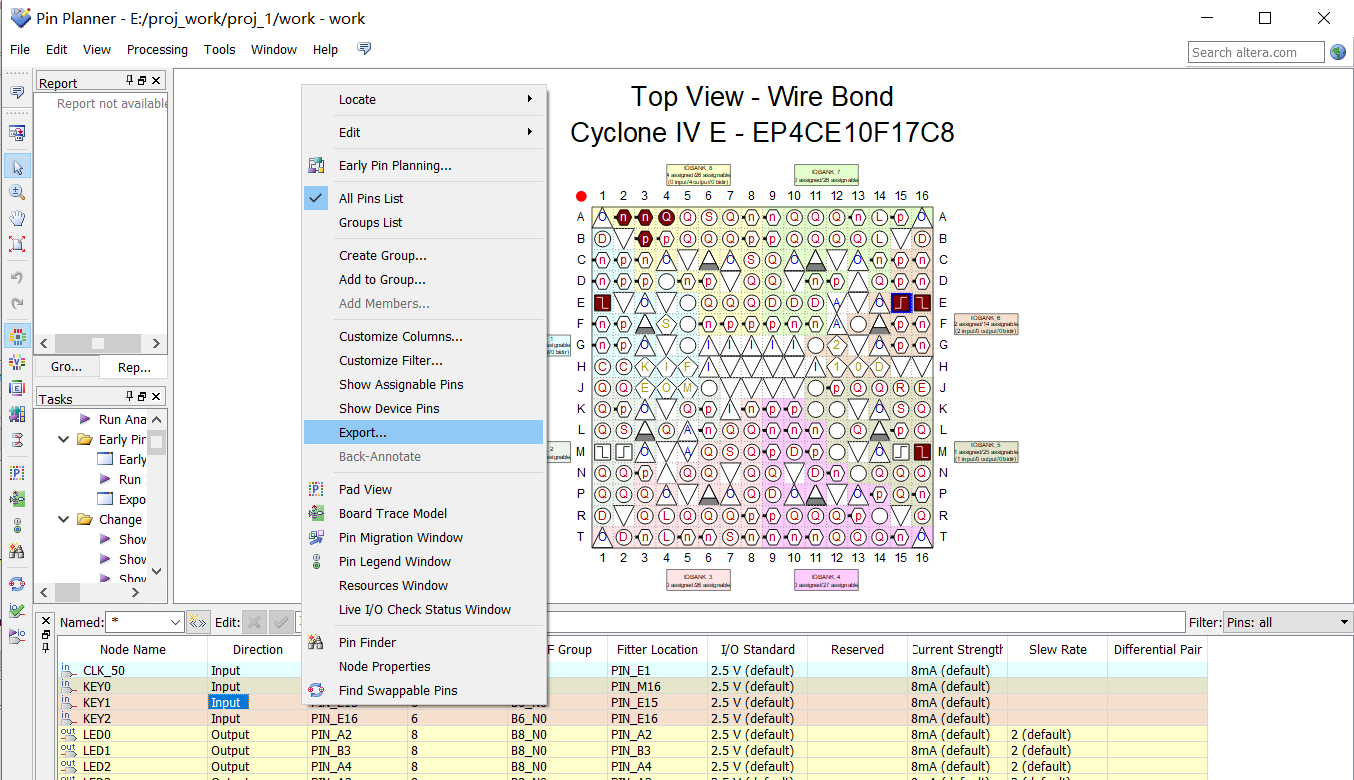The height and width of the screenshot is (780, 1354).
Task: Pick the Hand pan tool
Action: tap(17, 218)
